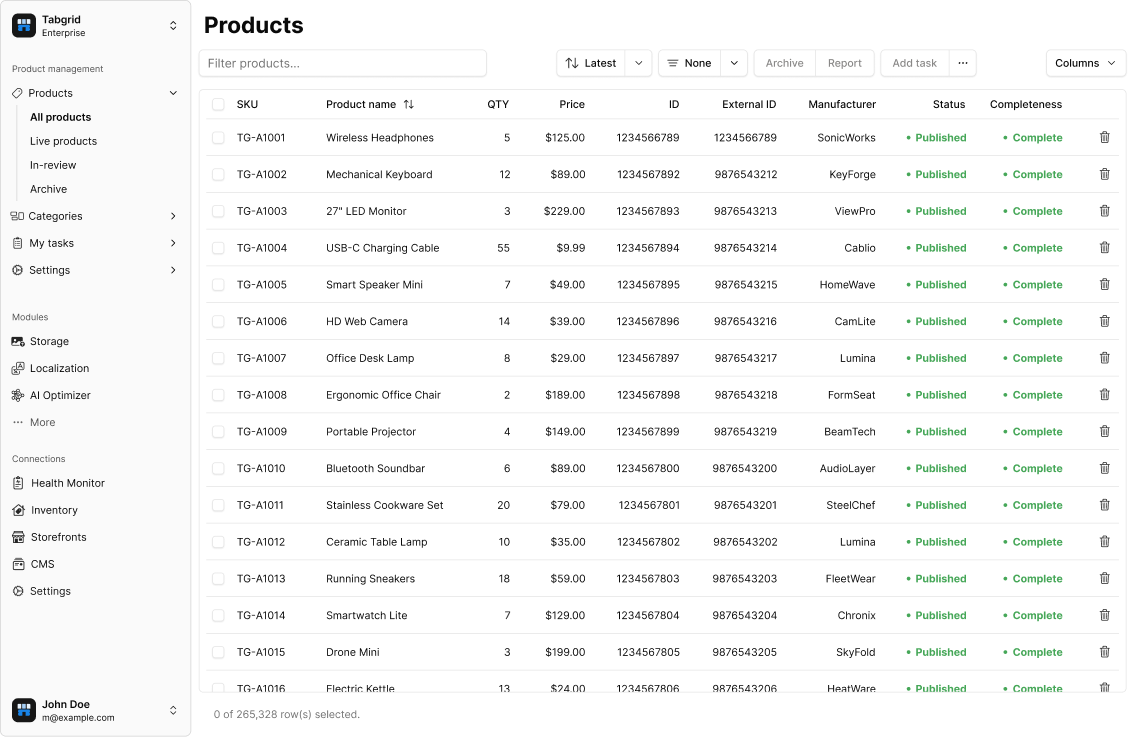Check the checkbox for product TG-A1003
This screenshot has height=737, width=1134.
click(218, 211)
